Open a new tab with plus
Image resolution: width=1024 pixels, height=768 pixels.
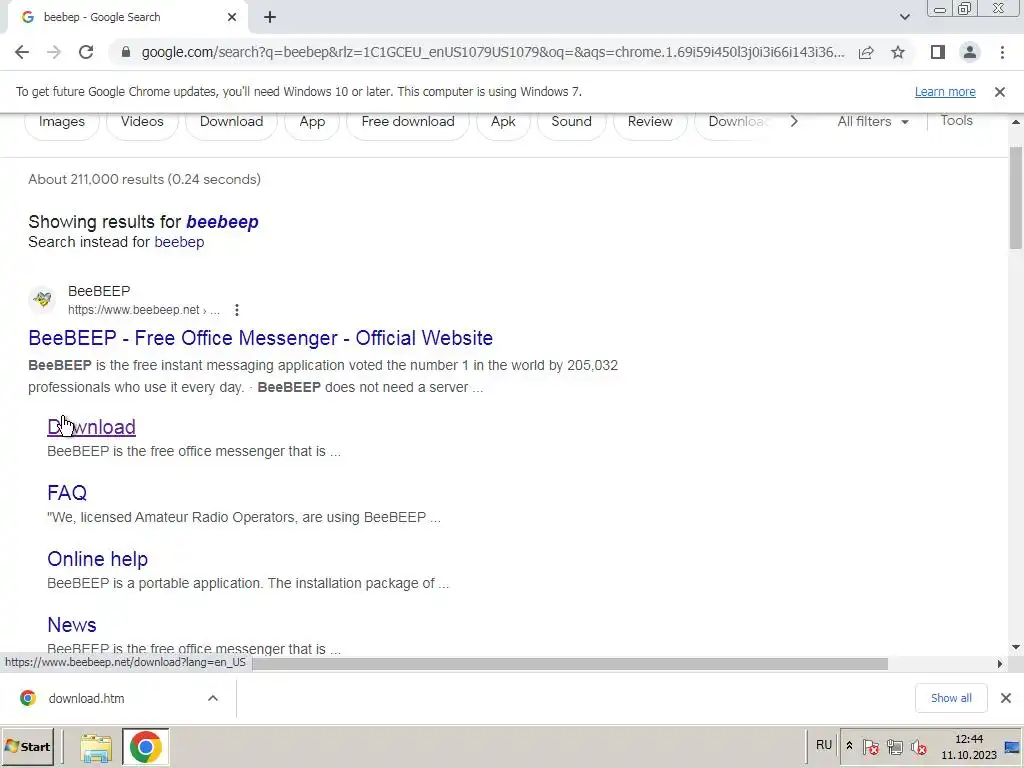270,17
